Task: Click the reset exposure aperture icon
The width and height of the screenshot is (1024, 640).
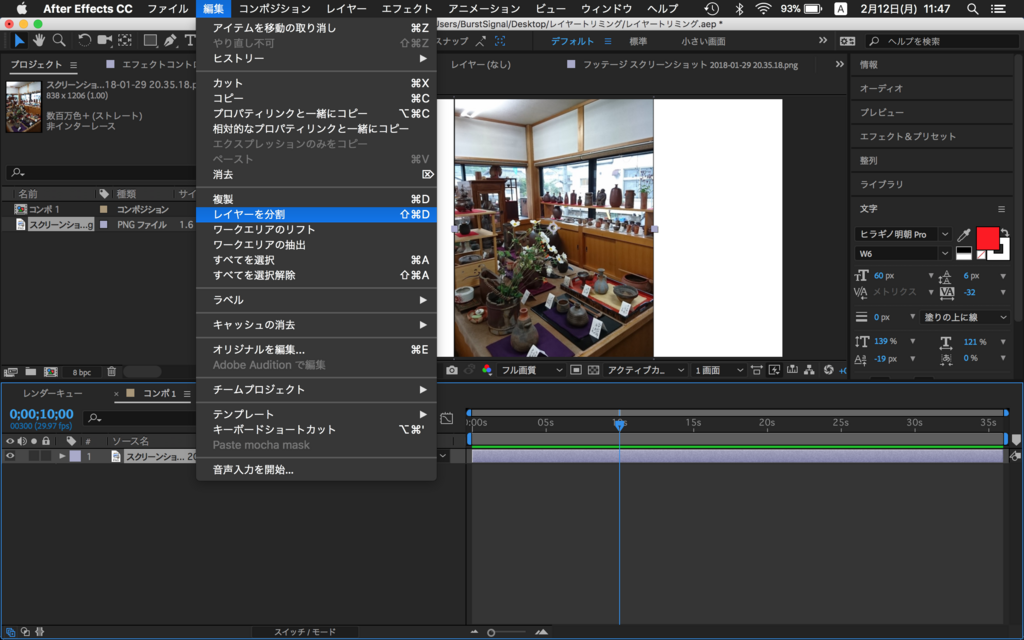Action: point(829,370)
